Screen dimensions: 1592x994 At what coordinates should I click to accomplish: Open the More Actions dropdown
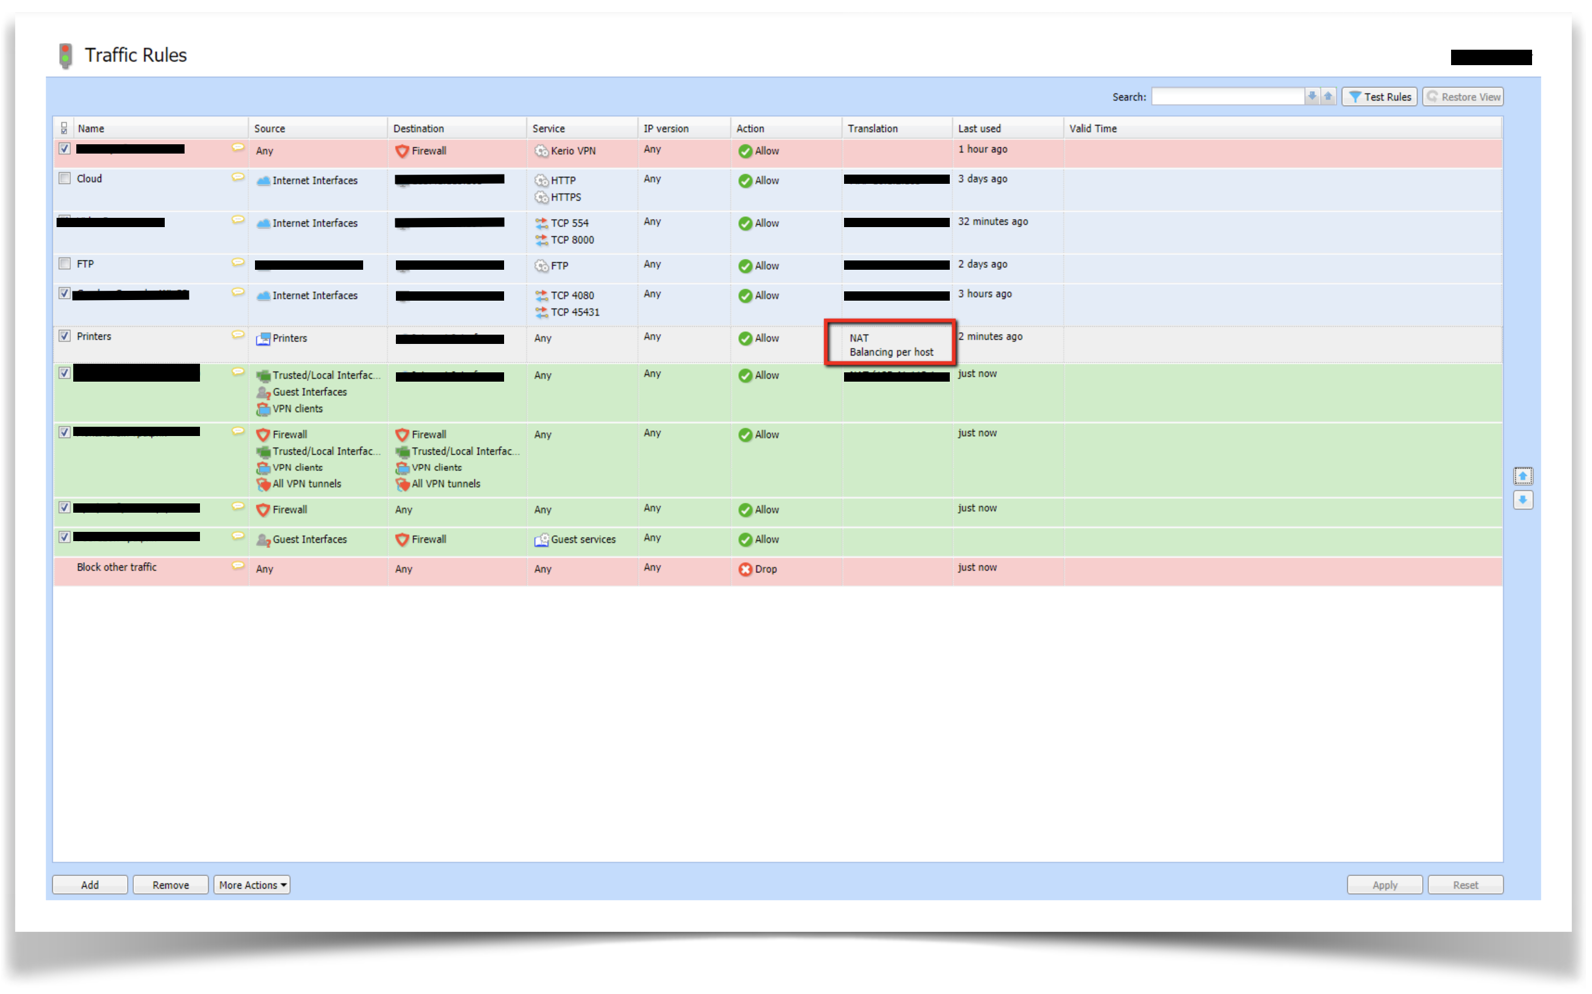point(252,885)
